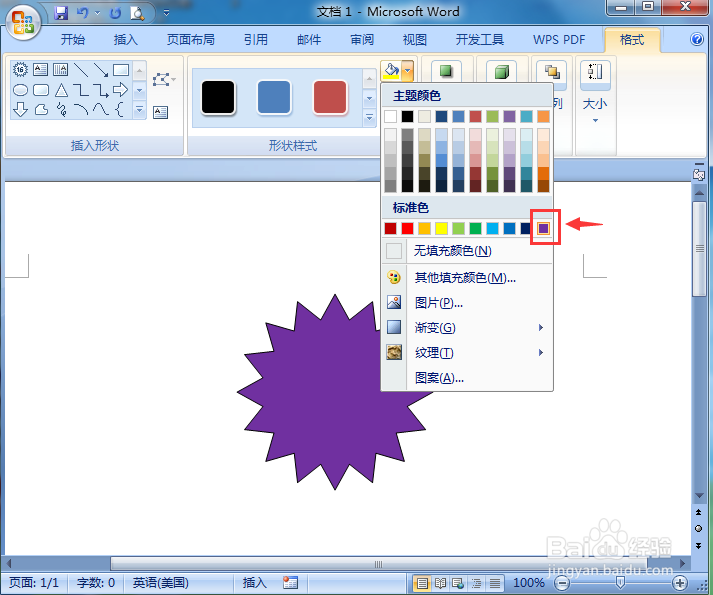Viewport: 713px width, 595px height.
Task: Go to the 视图 tab
Action: click(415, 40)
